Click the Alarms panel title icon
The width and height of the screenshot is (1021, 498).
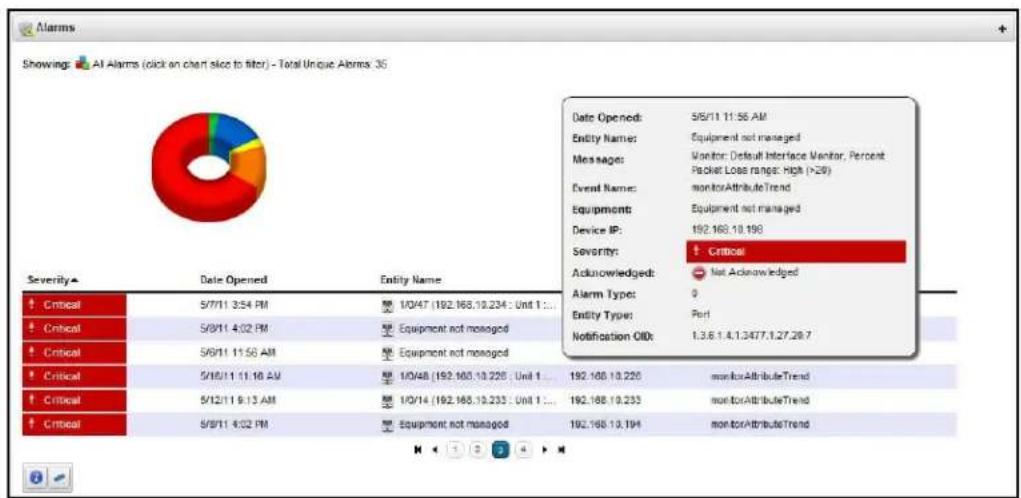25,28
